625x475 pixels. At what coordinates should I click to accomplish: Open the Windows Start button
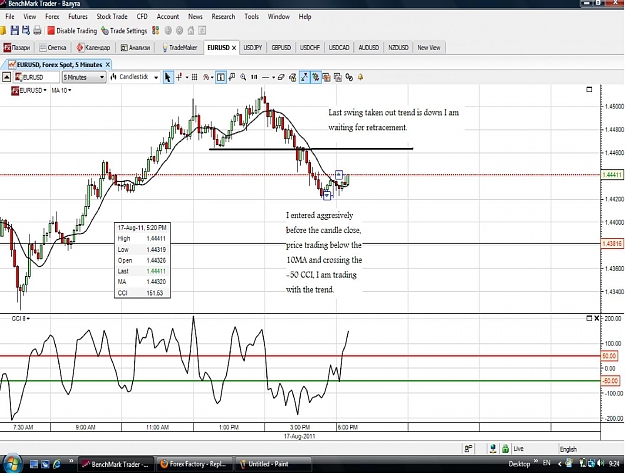point(11,463)
